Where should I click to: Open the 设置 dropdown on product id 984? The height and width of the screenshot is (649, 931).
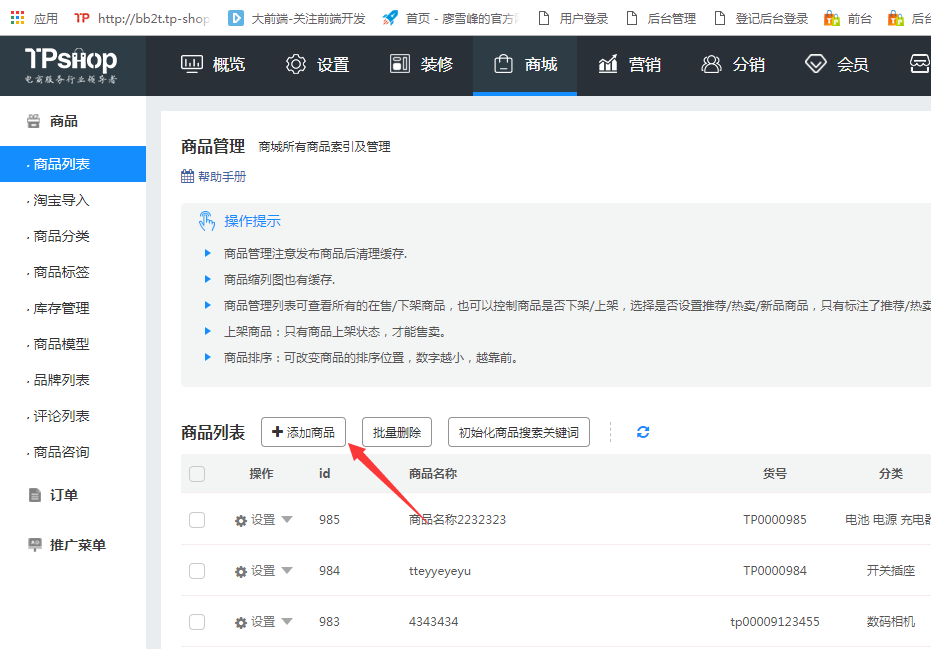pyautogui.click(x=263, y=571)
